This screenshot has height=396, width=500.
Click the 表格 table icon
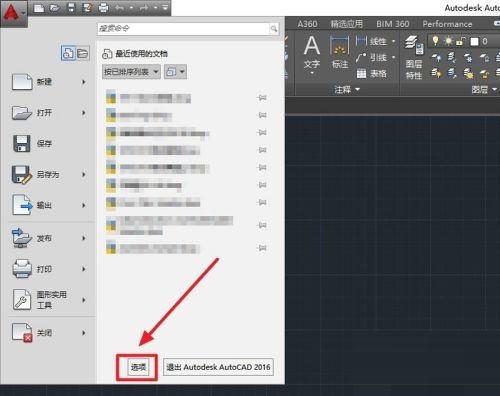pos(361,73)
